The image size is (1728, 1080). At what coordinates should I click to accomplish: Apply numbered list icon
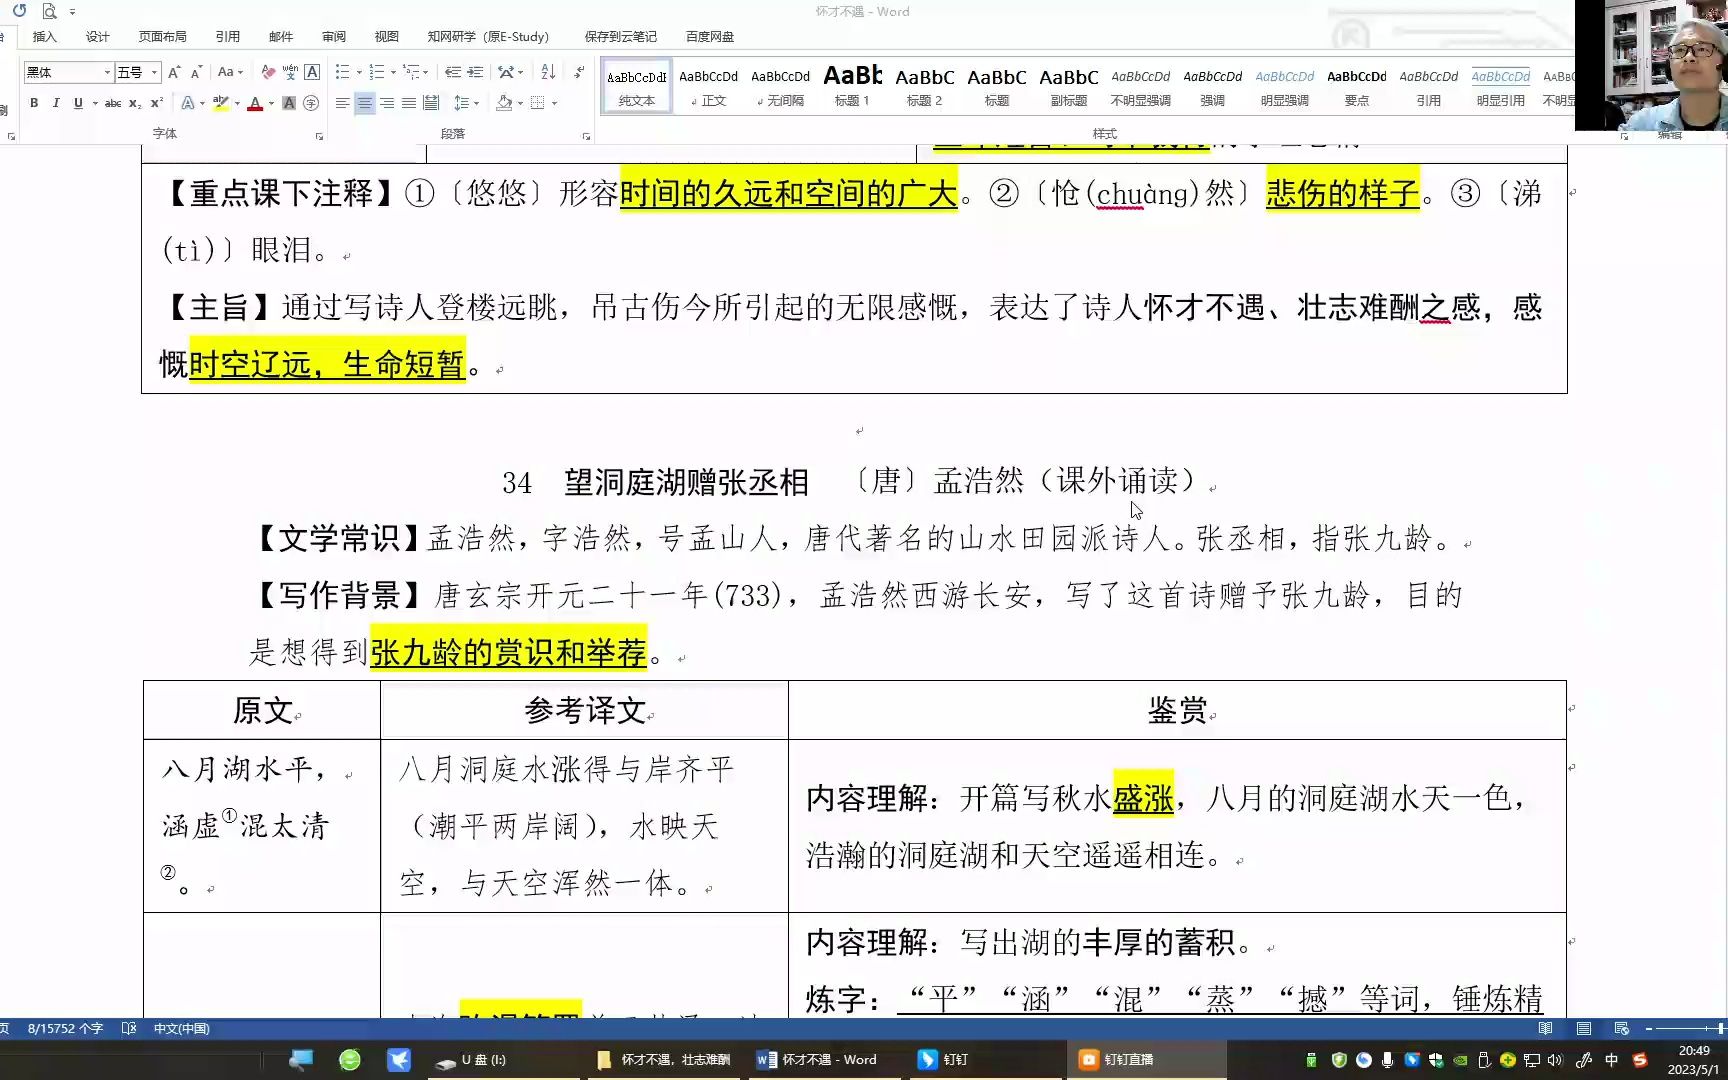tap(377, 72)
